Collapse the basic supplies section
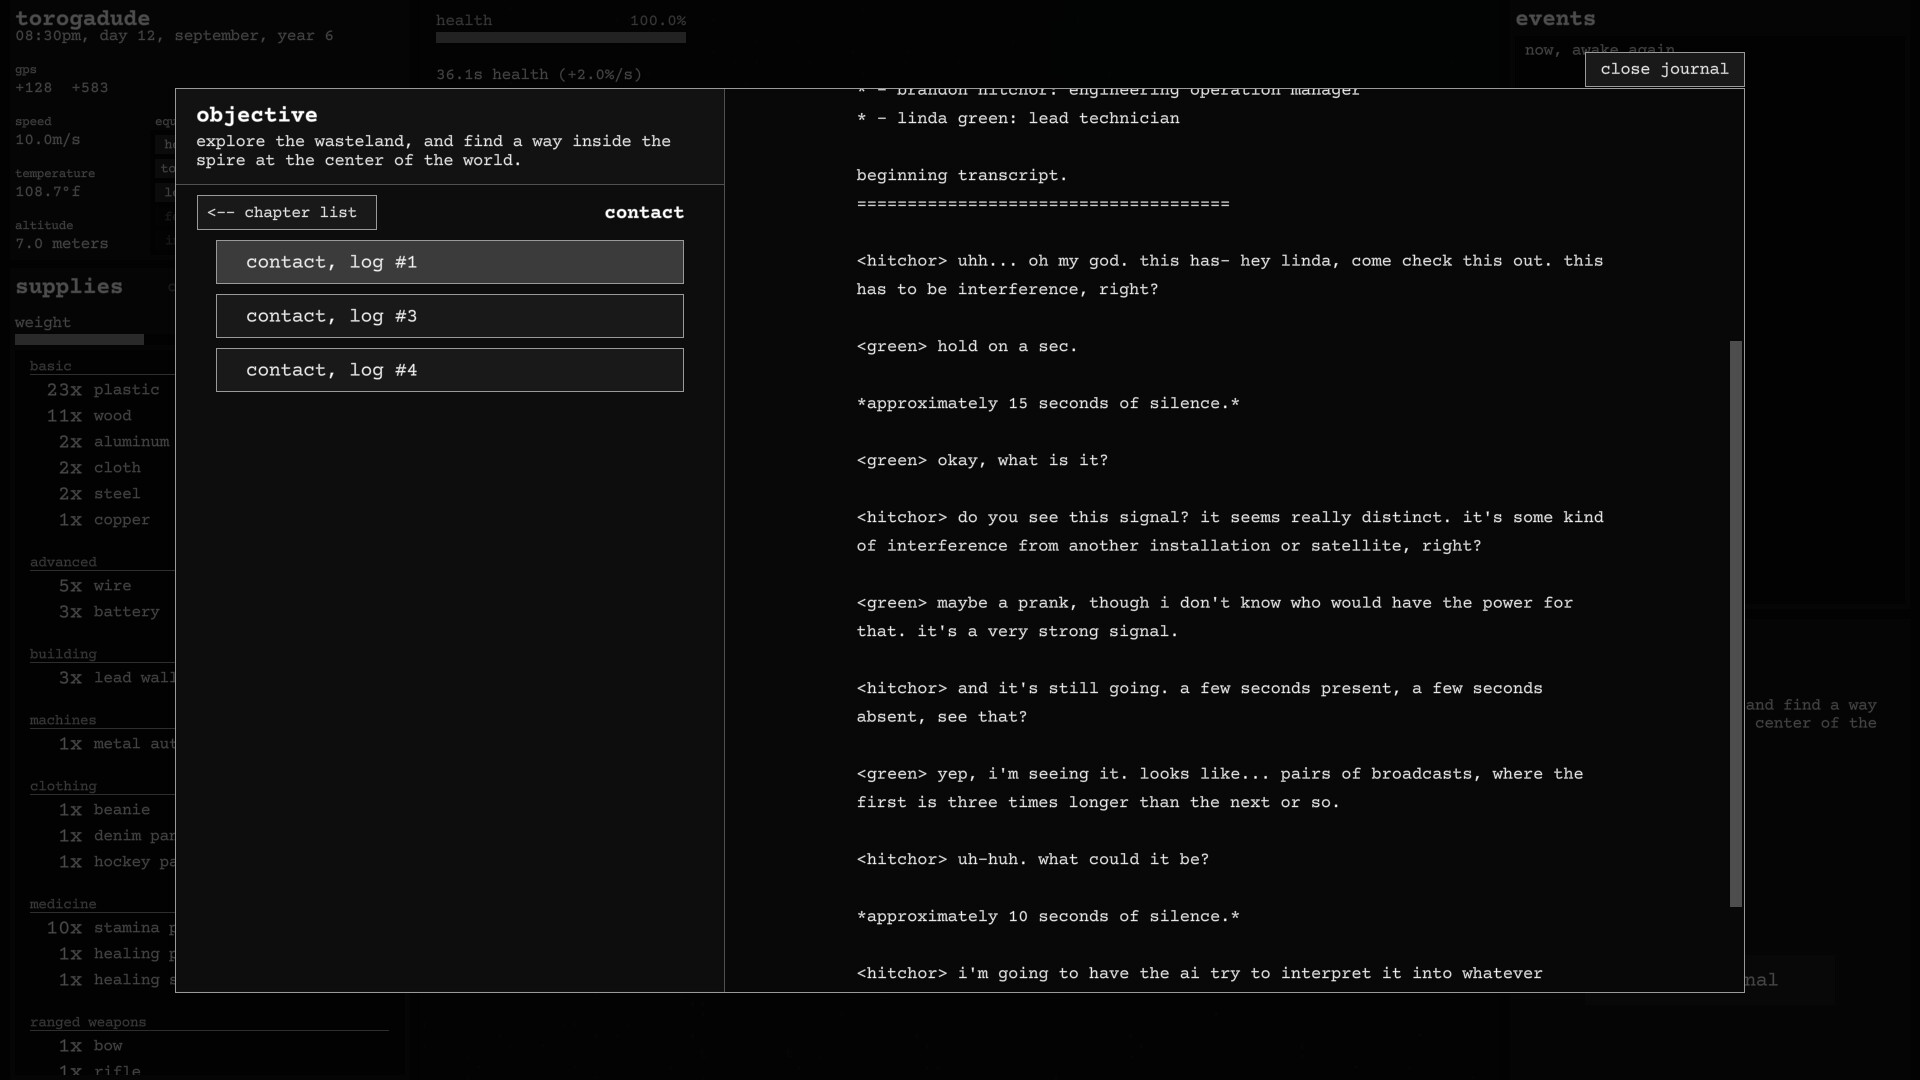Screen dimensions: 1920x1080 51,366
